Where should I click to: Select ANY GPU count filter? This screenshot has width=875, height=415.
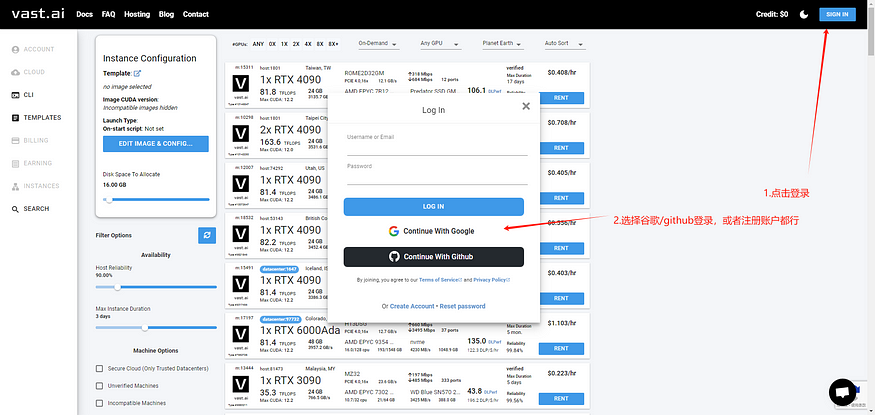pyautogui.click(x=258, y=44)
